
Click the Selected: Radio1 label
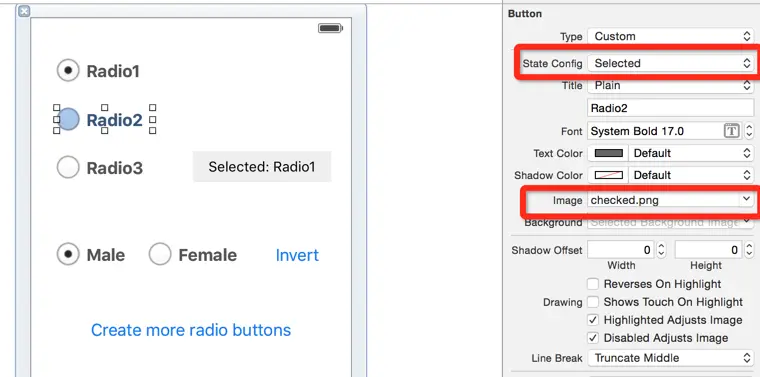click(x=262, y=167)
